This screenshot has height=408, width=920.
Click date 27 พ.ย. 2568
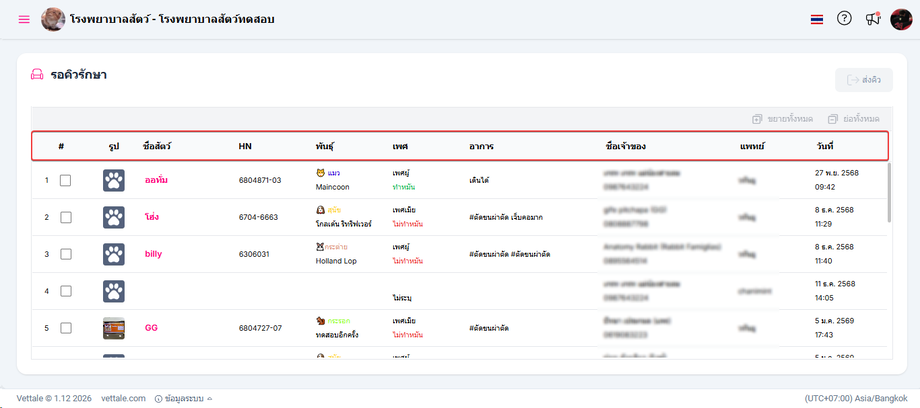tap(836, 173)
